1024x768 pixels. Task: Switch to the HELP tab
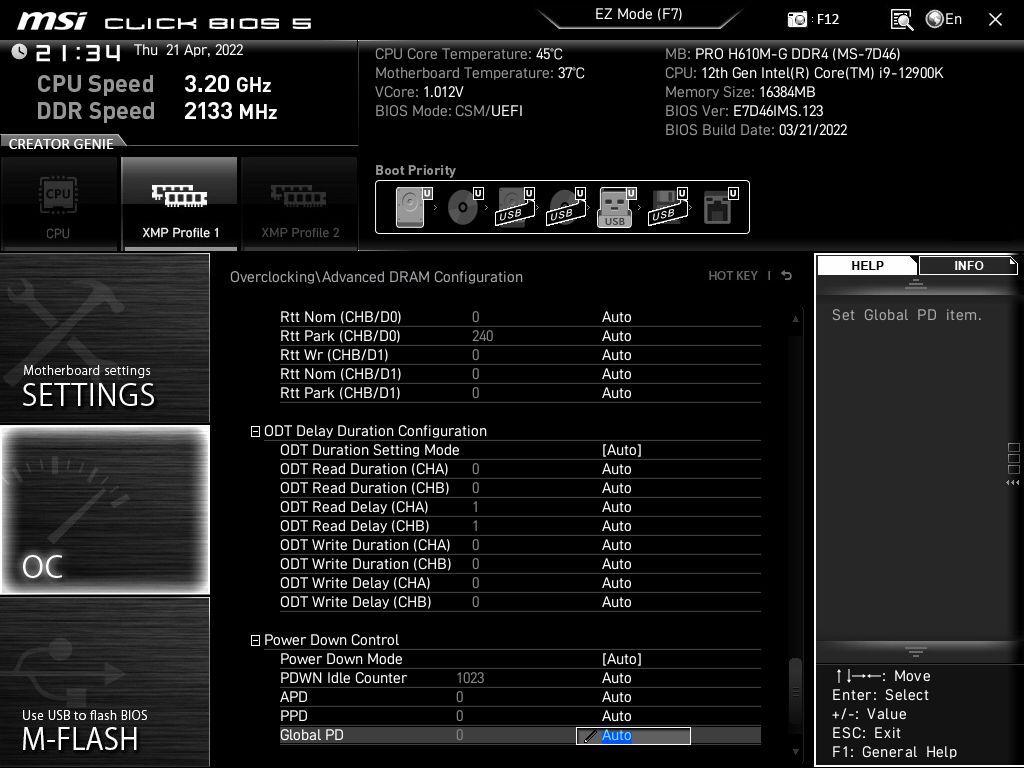point(867,265)
